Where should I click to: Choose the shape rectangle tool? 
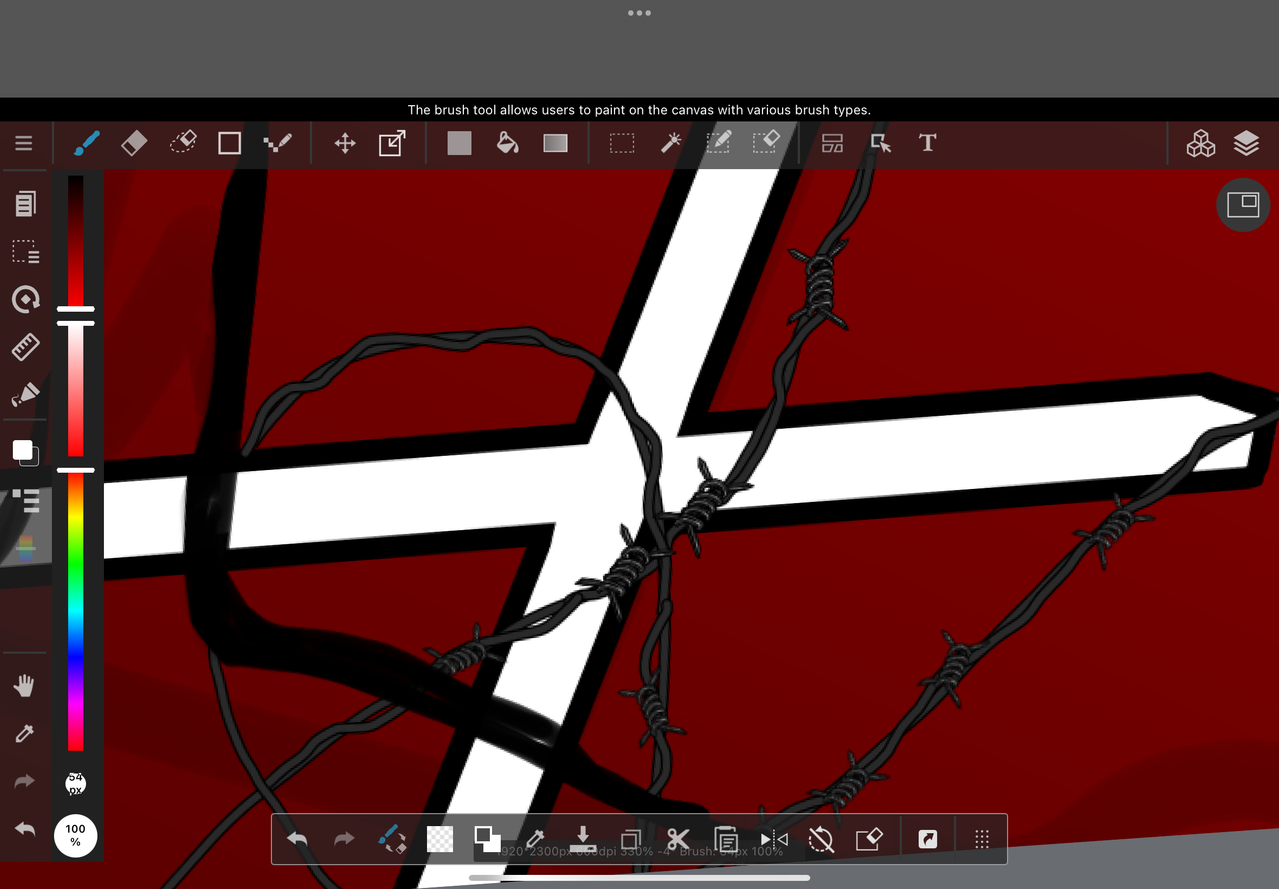pos(230,143)
